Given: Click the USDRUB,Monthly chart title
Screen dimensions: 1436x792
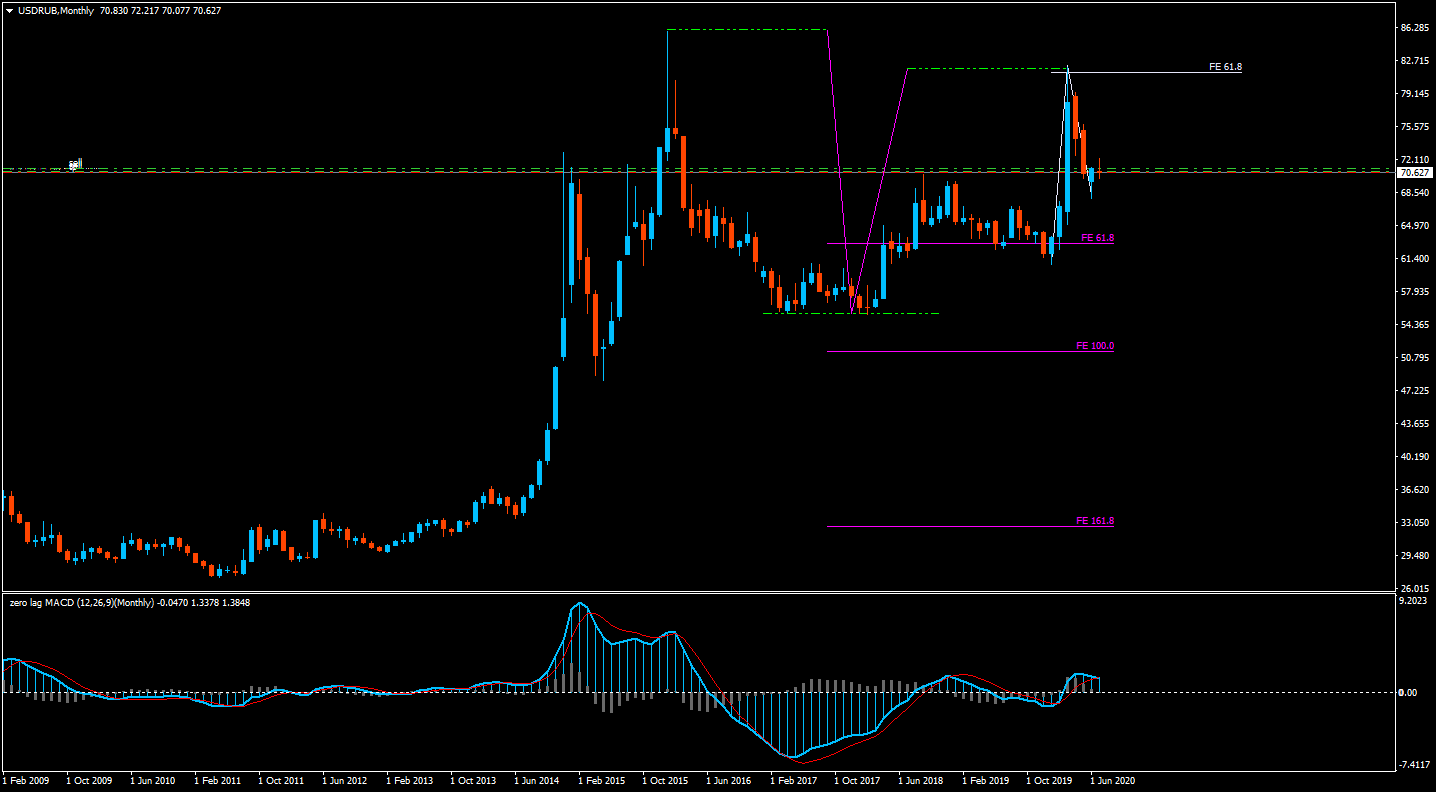Looking at the screenshot, I should 56,10.
